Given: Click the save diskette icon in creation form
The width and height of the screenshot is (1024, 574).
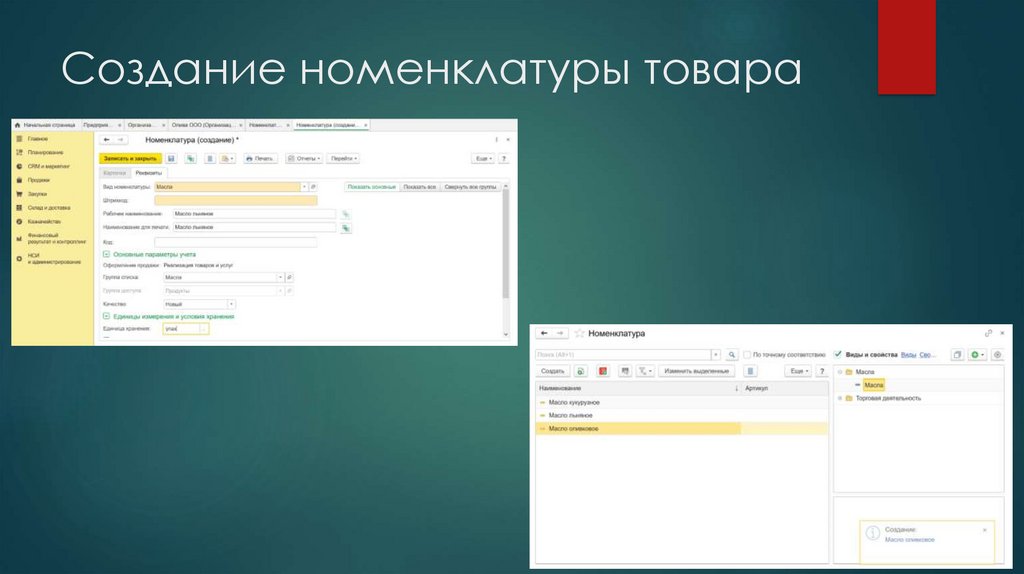Looking at the screenshot, I should click(171, 159).
